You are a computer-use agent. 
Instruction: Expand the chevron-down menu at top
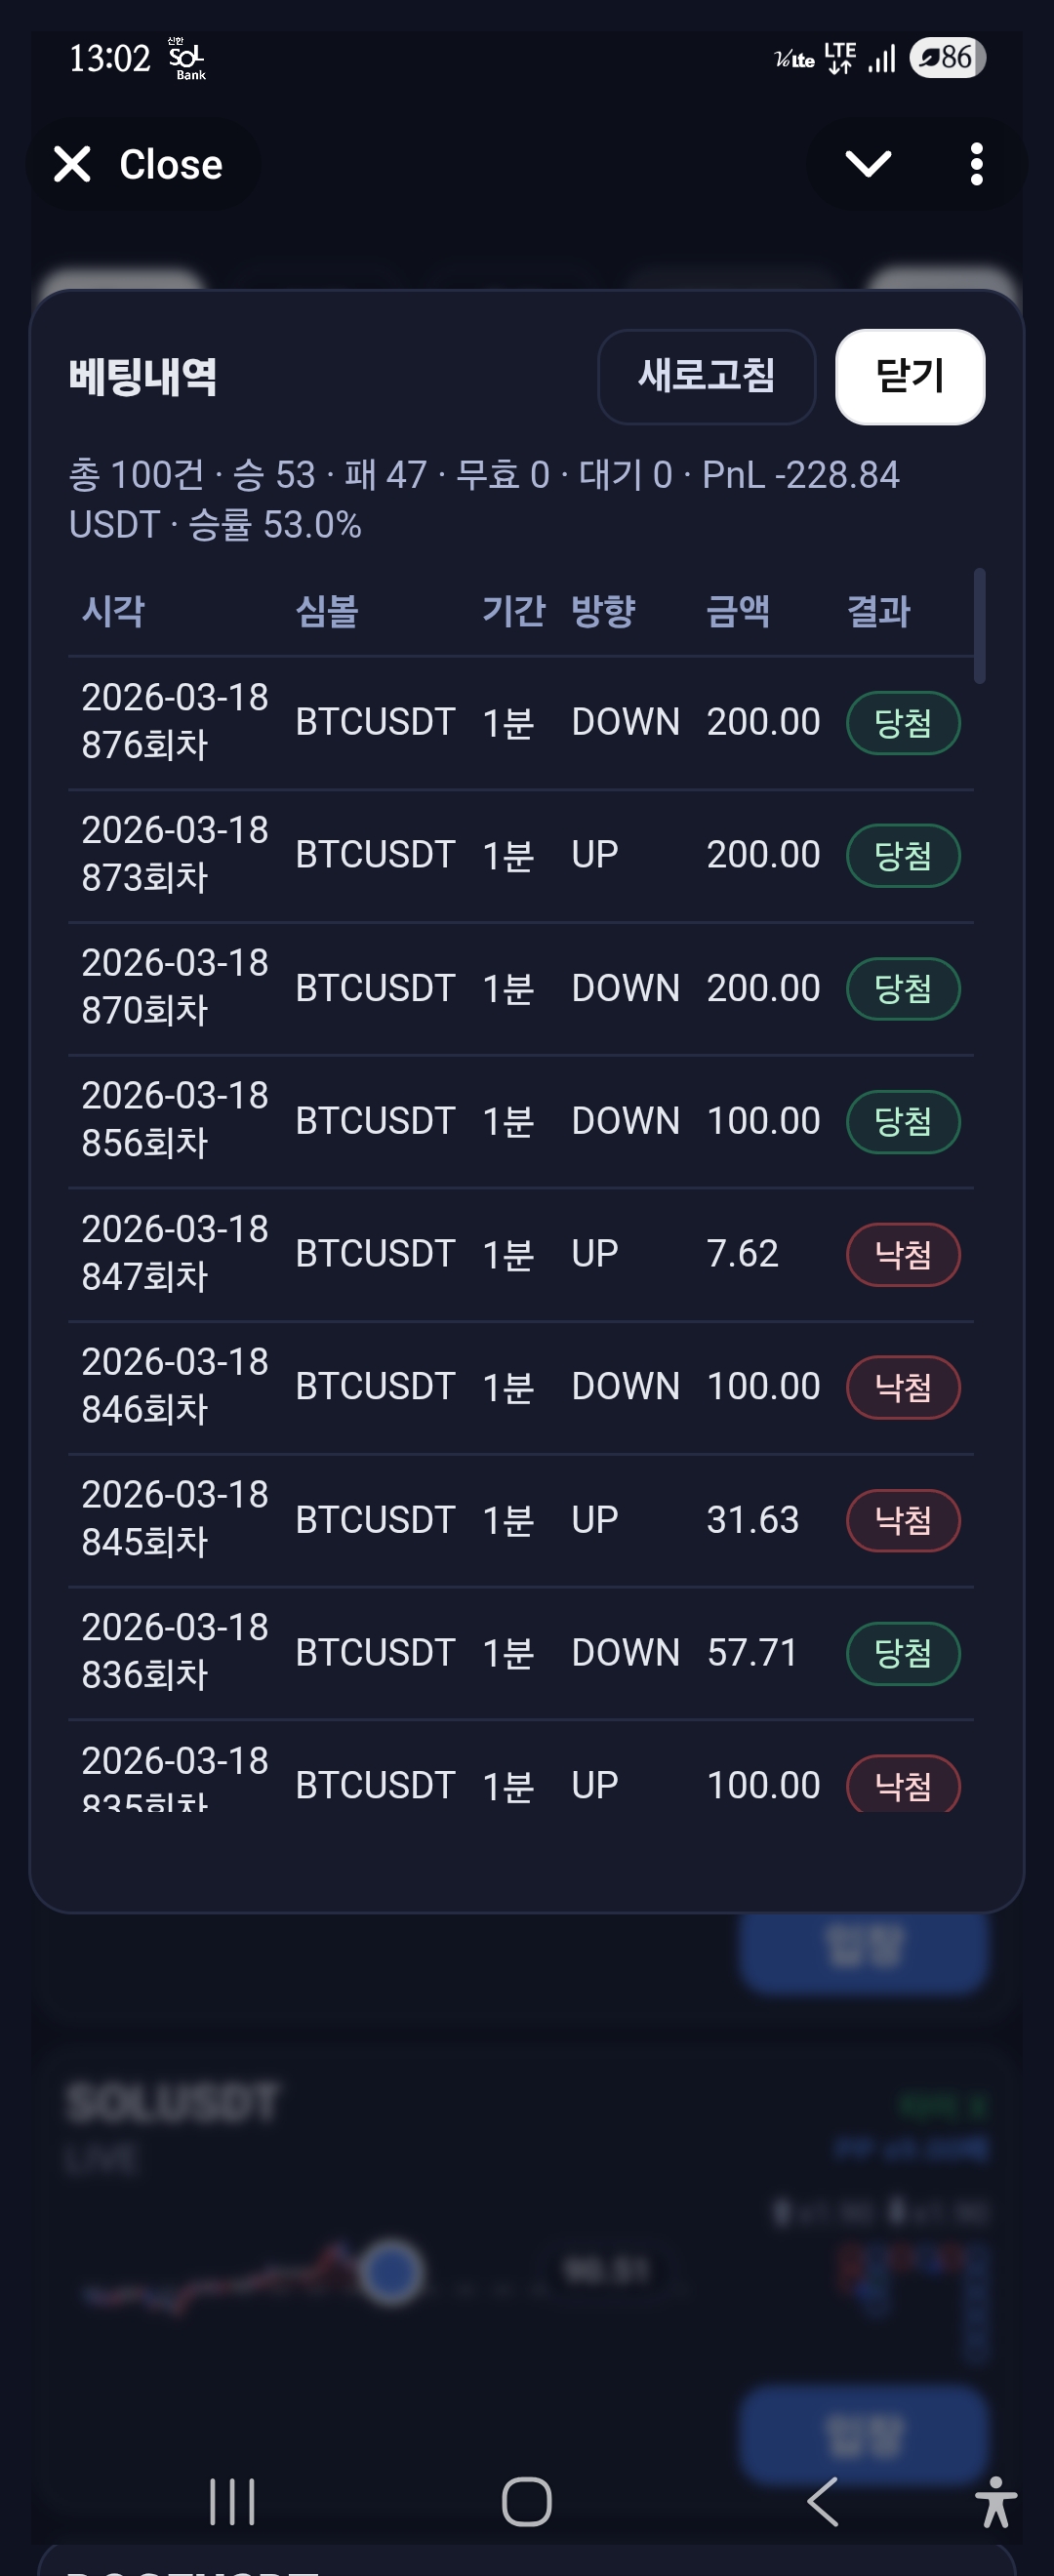pos(867,164)
